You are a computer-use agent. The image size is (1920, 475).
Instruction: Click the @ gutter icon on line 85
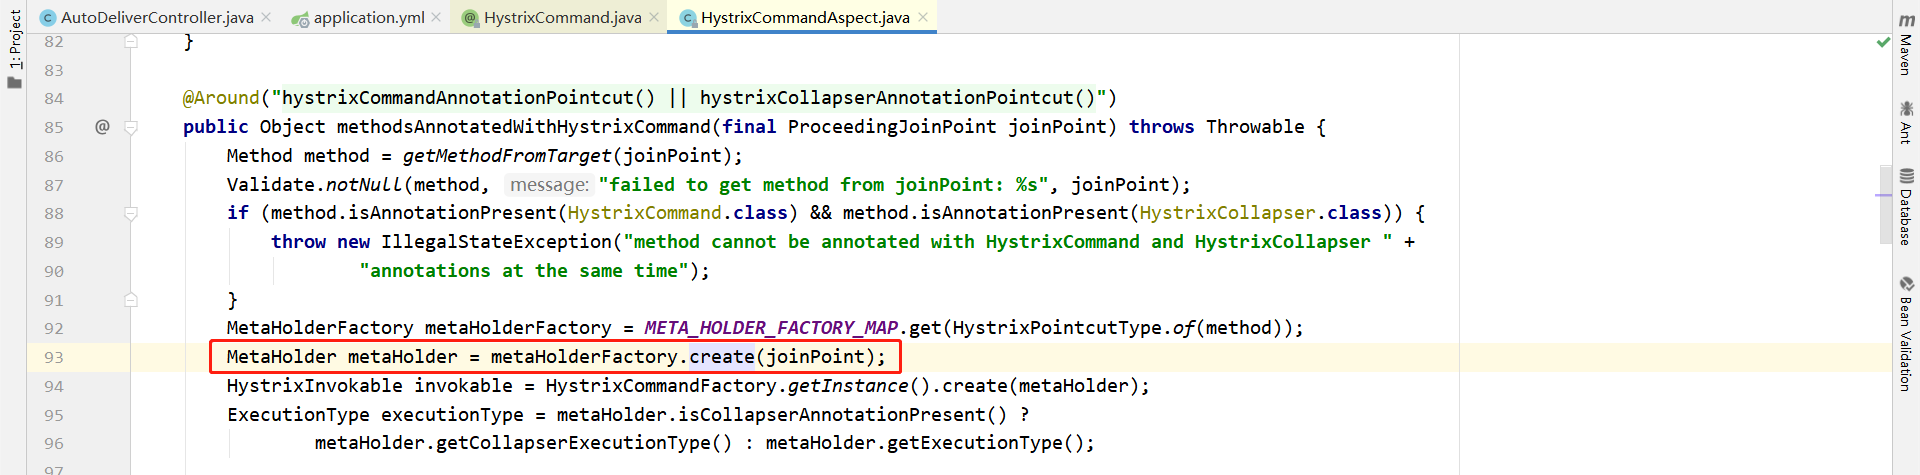[x=102, y=126]
